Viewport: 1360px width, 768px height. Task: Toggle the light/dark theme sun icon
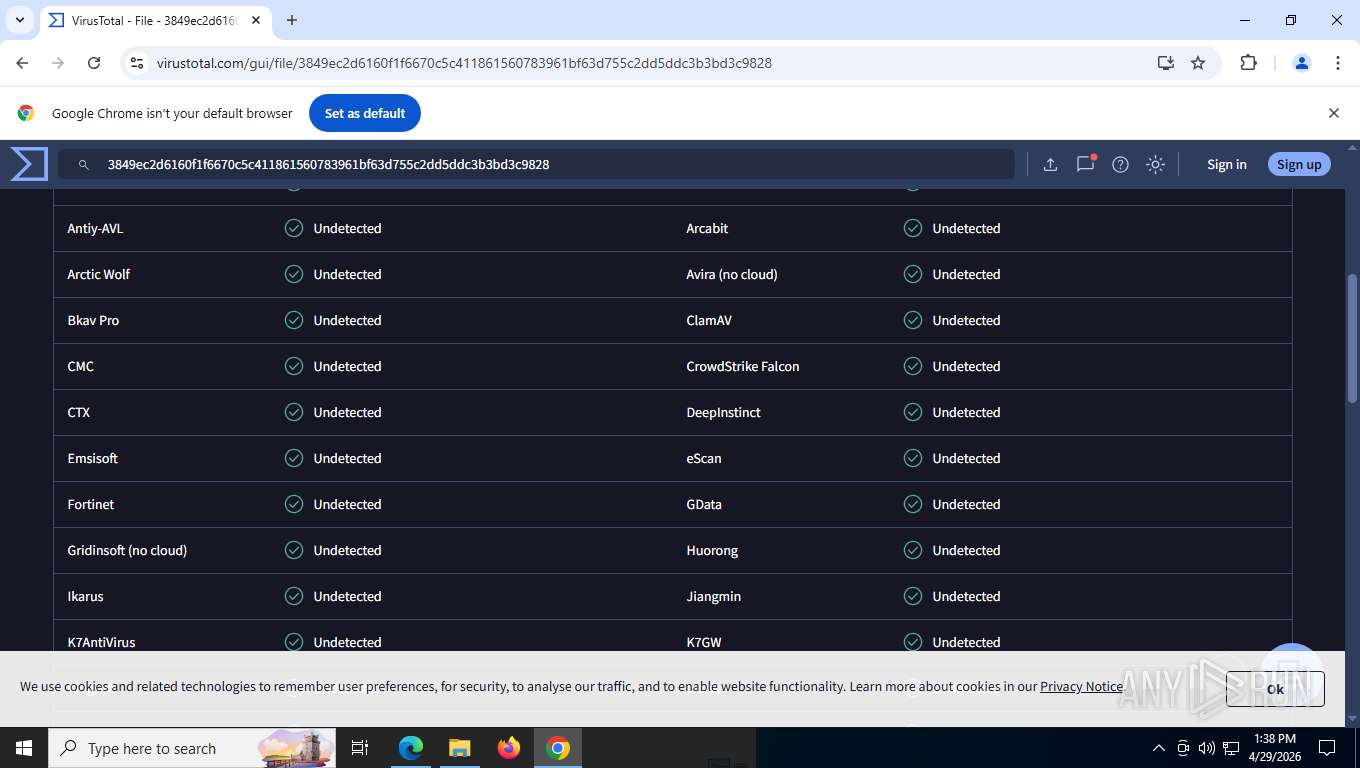coord(1155,164)
